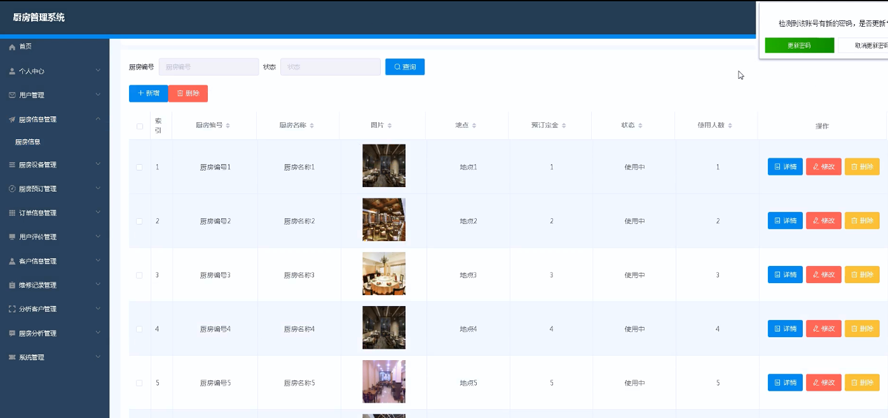Click the blue 查询 search button
The image size is (888, 418).
(x=405, y=67)
